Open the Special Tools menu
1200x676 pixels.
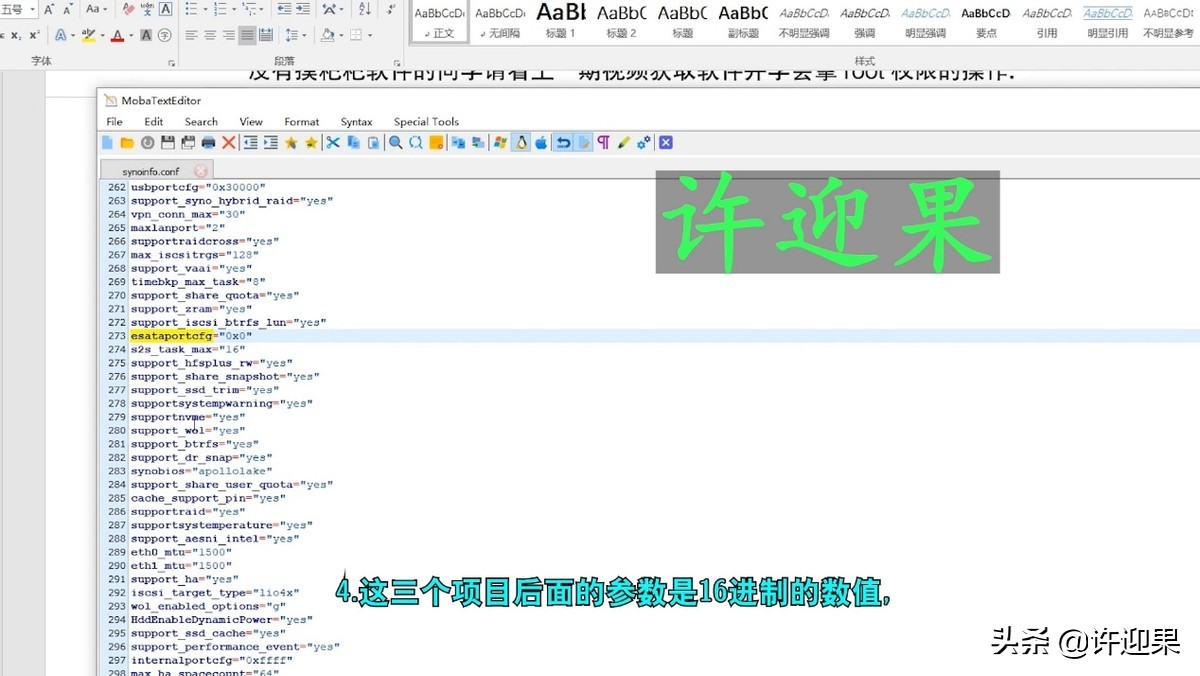[x=426, y=122]
